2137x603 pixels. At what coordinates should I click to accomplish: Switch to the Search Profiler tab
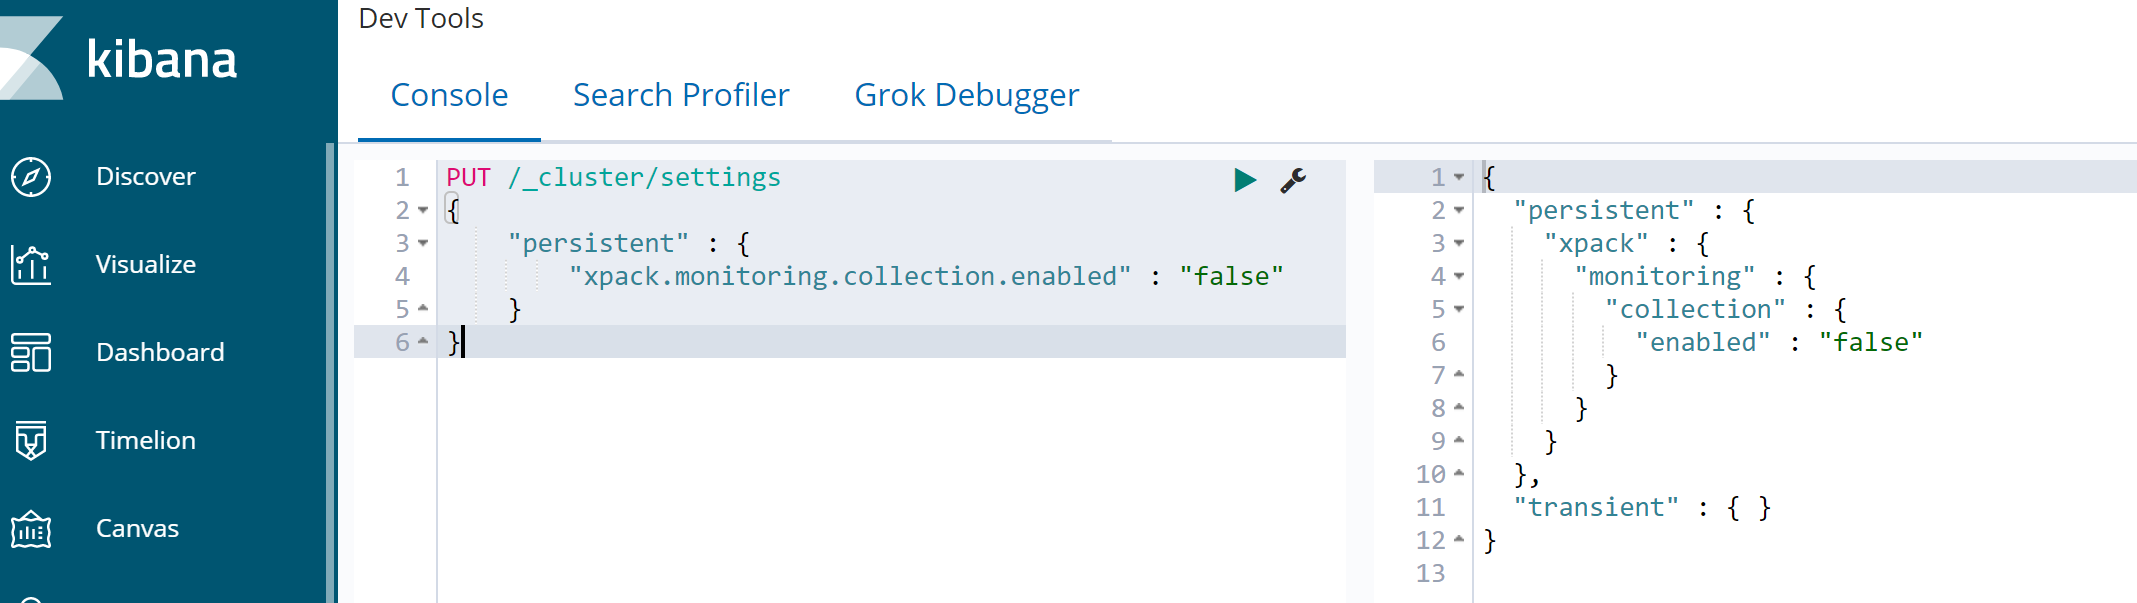pyautogui.click(x=681, y=95)
